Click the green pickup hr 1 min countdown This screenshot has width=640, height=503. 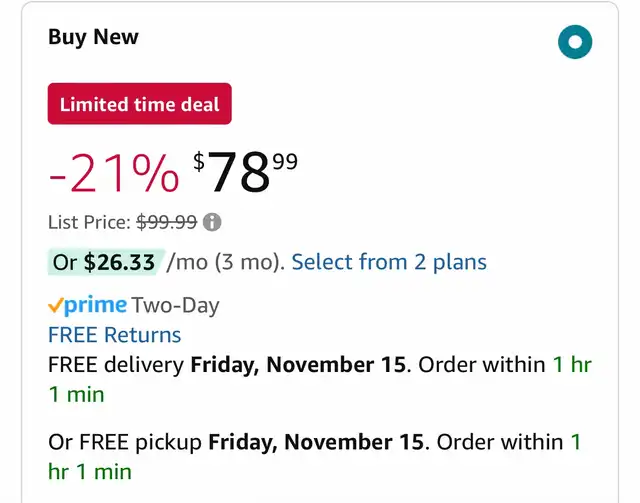(90, 472)
